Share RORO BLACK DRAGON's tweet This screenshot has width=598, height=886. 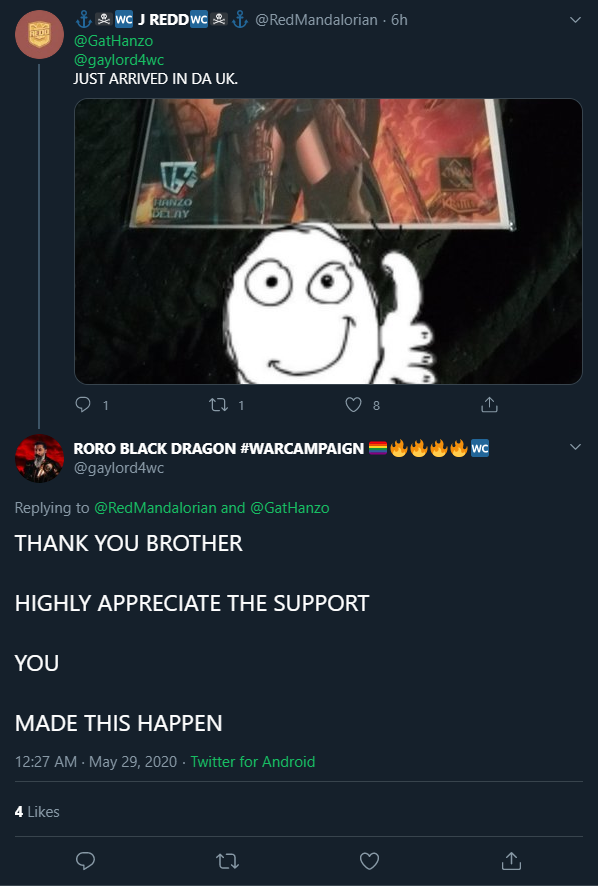pos(511,861)
